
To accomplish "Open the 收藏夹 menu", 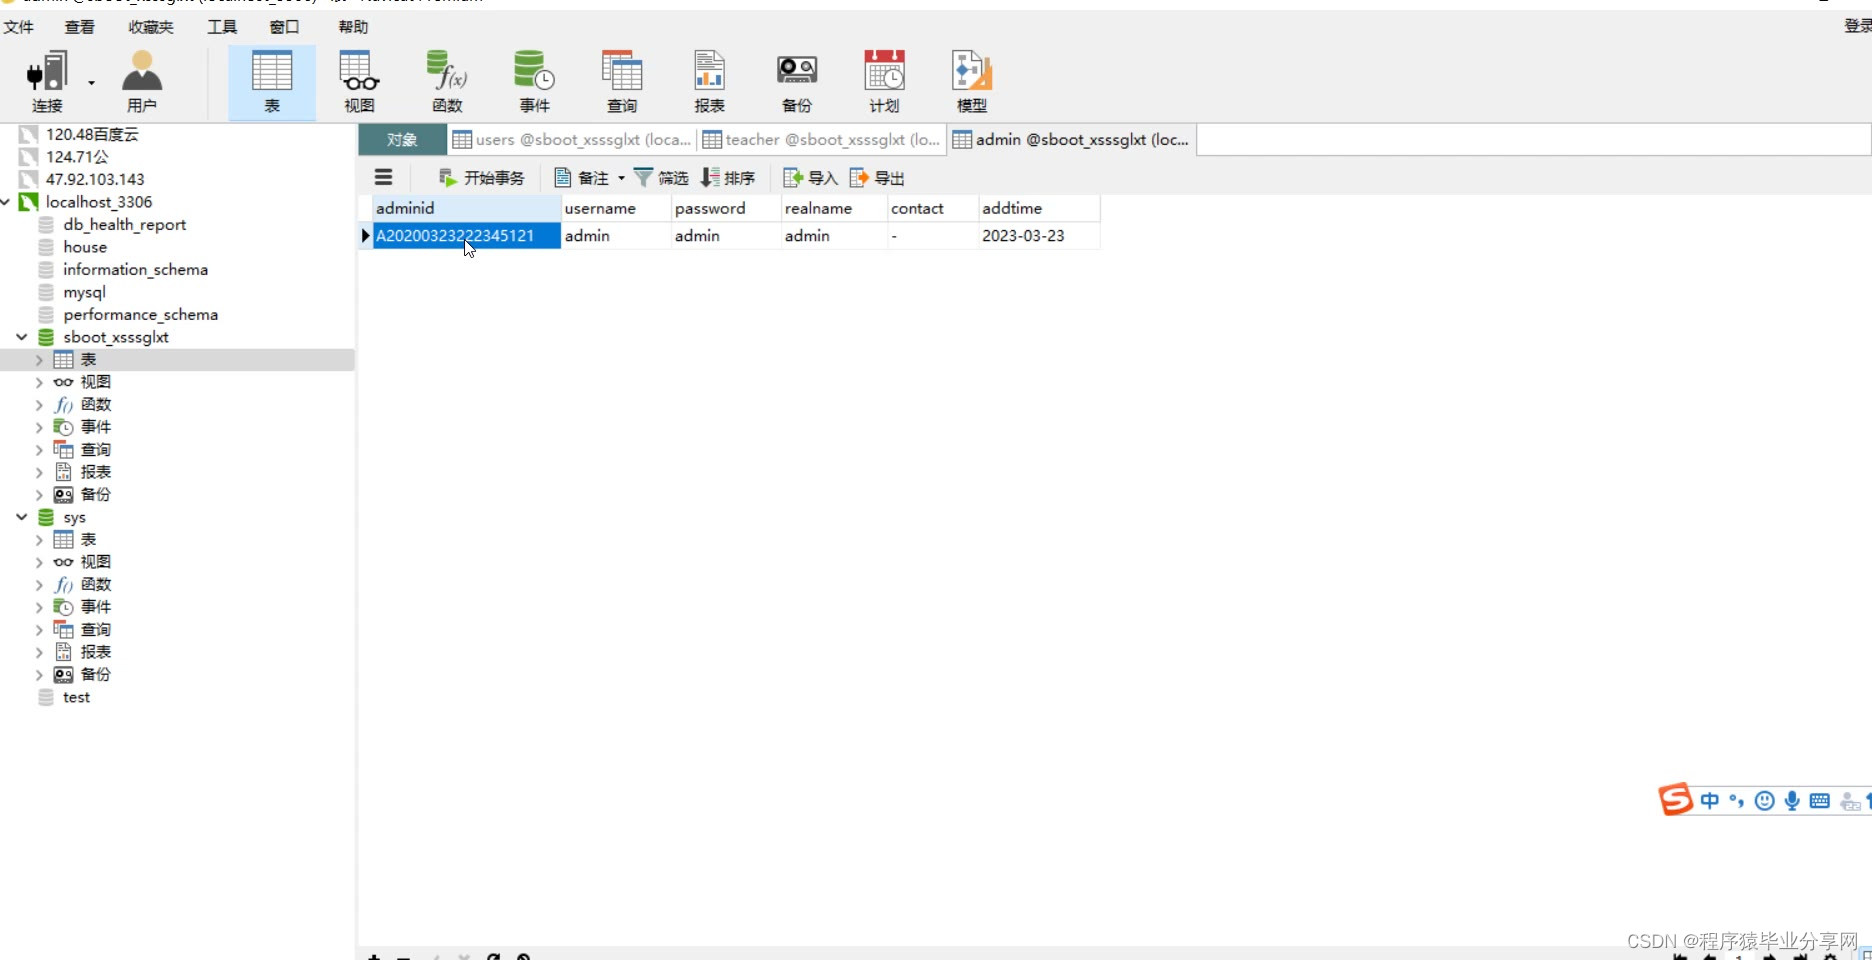I will click(151, 27).
